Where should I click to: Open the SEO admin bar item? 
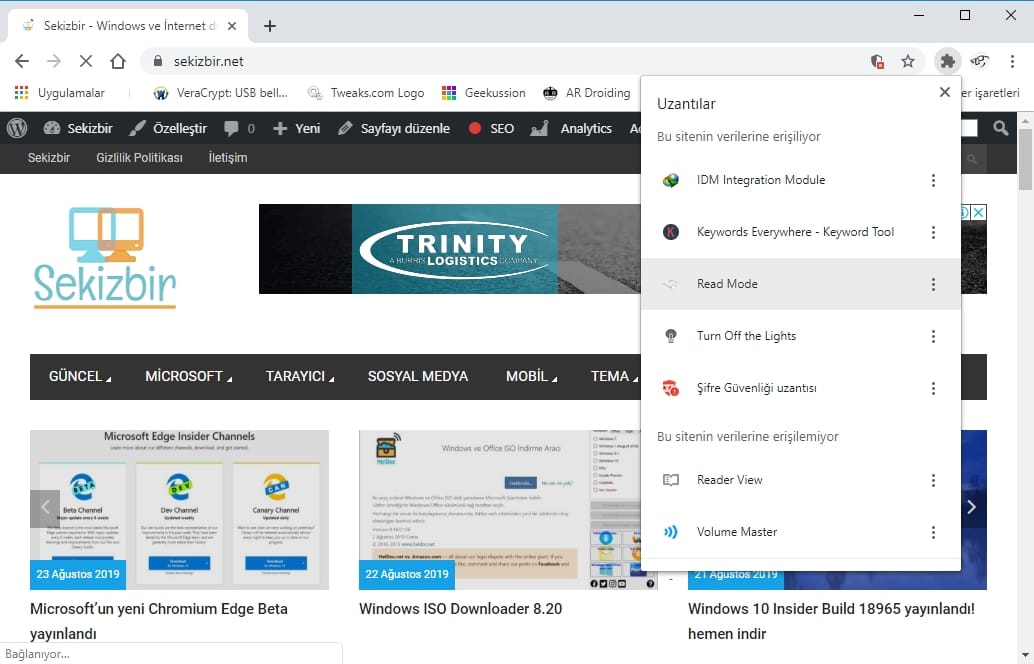click(x=491, y=129)
